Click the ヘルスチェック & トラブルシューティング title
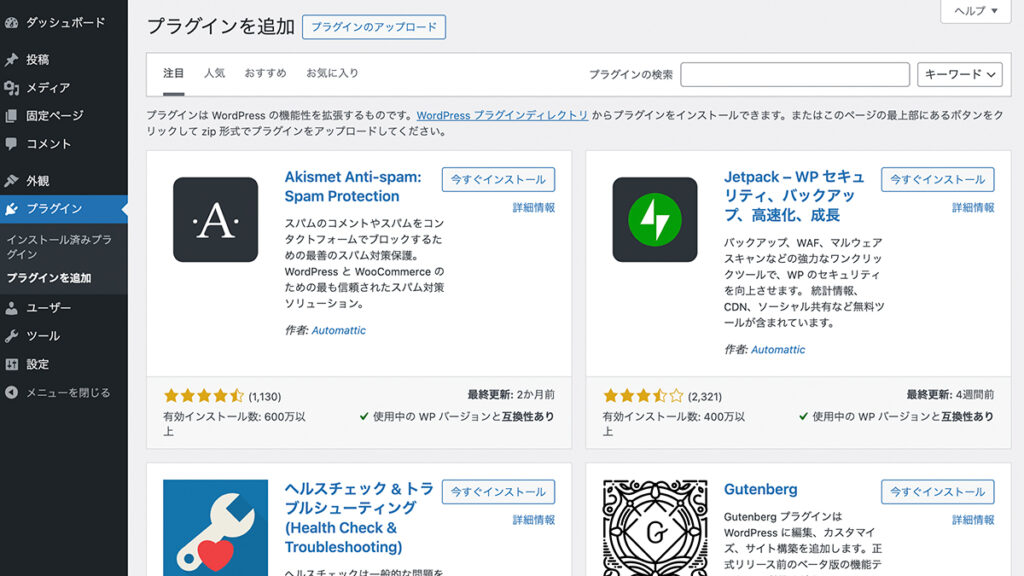Viewport: 1024px width, 576px height. pos(359,518)
